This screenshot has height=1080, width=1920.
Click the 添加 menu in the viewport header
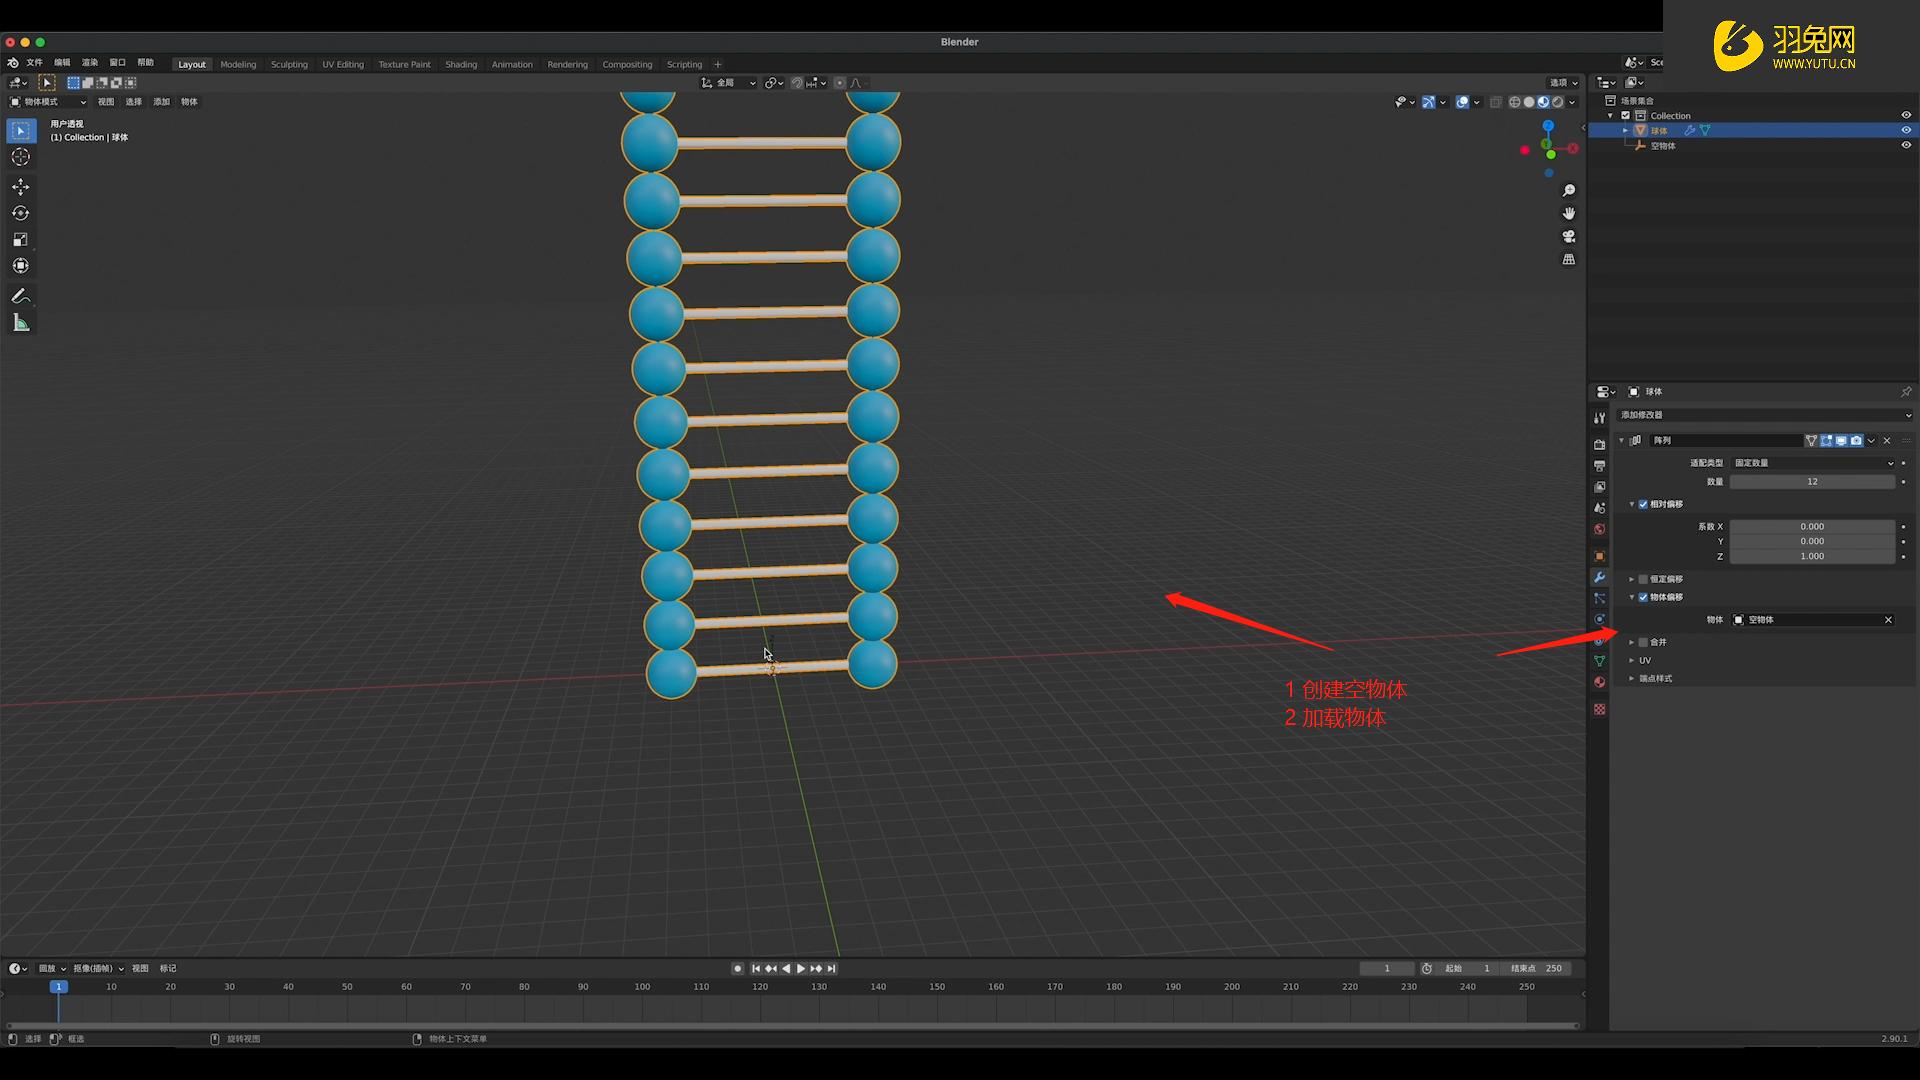point(161,101)
